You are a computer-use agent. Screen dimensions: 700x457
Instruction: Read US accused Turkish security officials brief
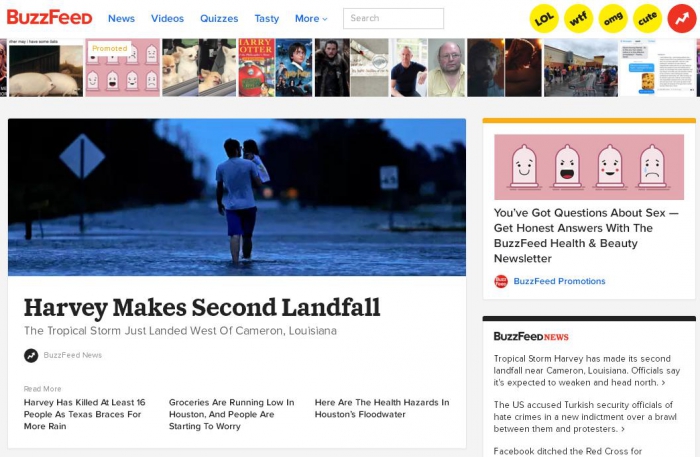pos(585,417)
